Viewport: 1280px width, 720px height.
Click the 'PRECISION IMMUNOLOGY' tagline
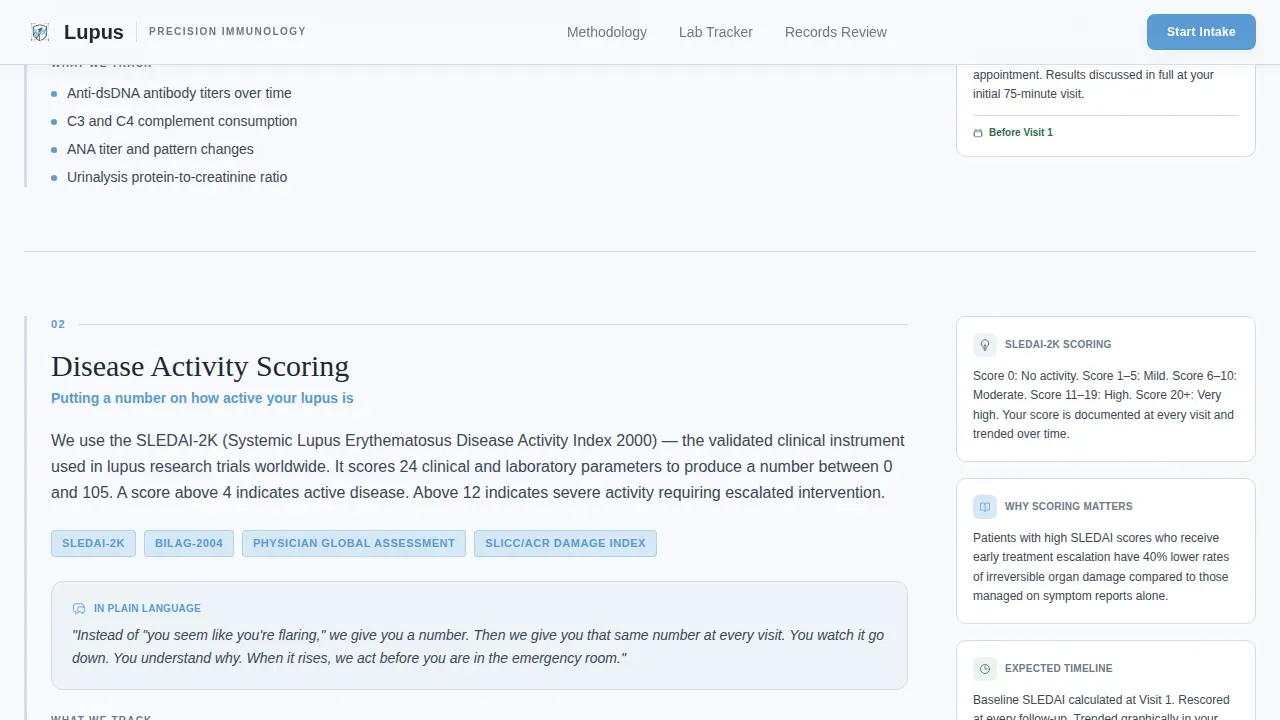[x=228, y=31]
